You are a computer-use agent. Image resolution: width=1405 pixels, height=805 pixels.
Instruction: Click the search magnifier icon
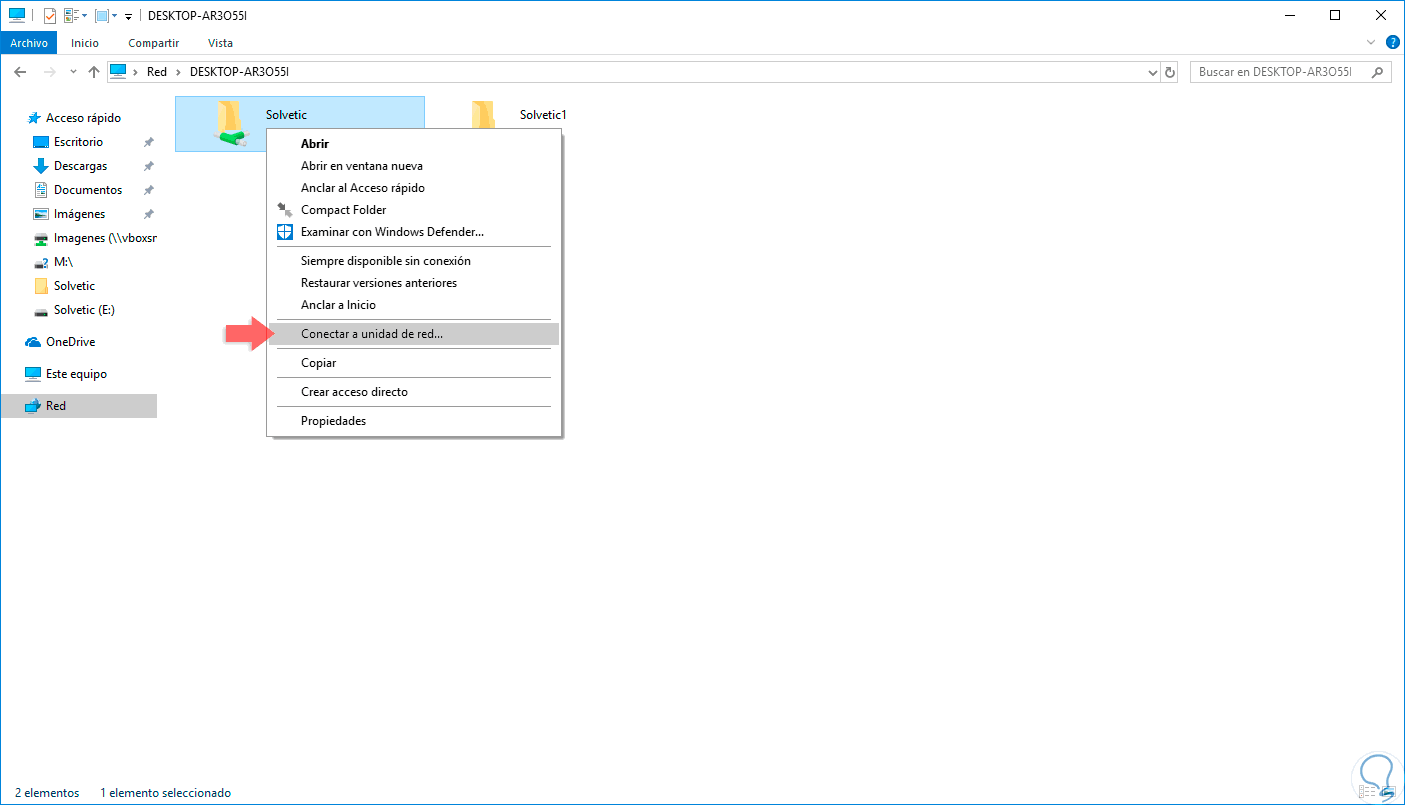click(1378, 72)
